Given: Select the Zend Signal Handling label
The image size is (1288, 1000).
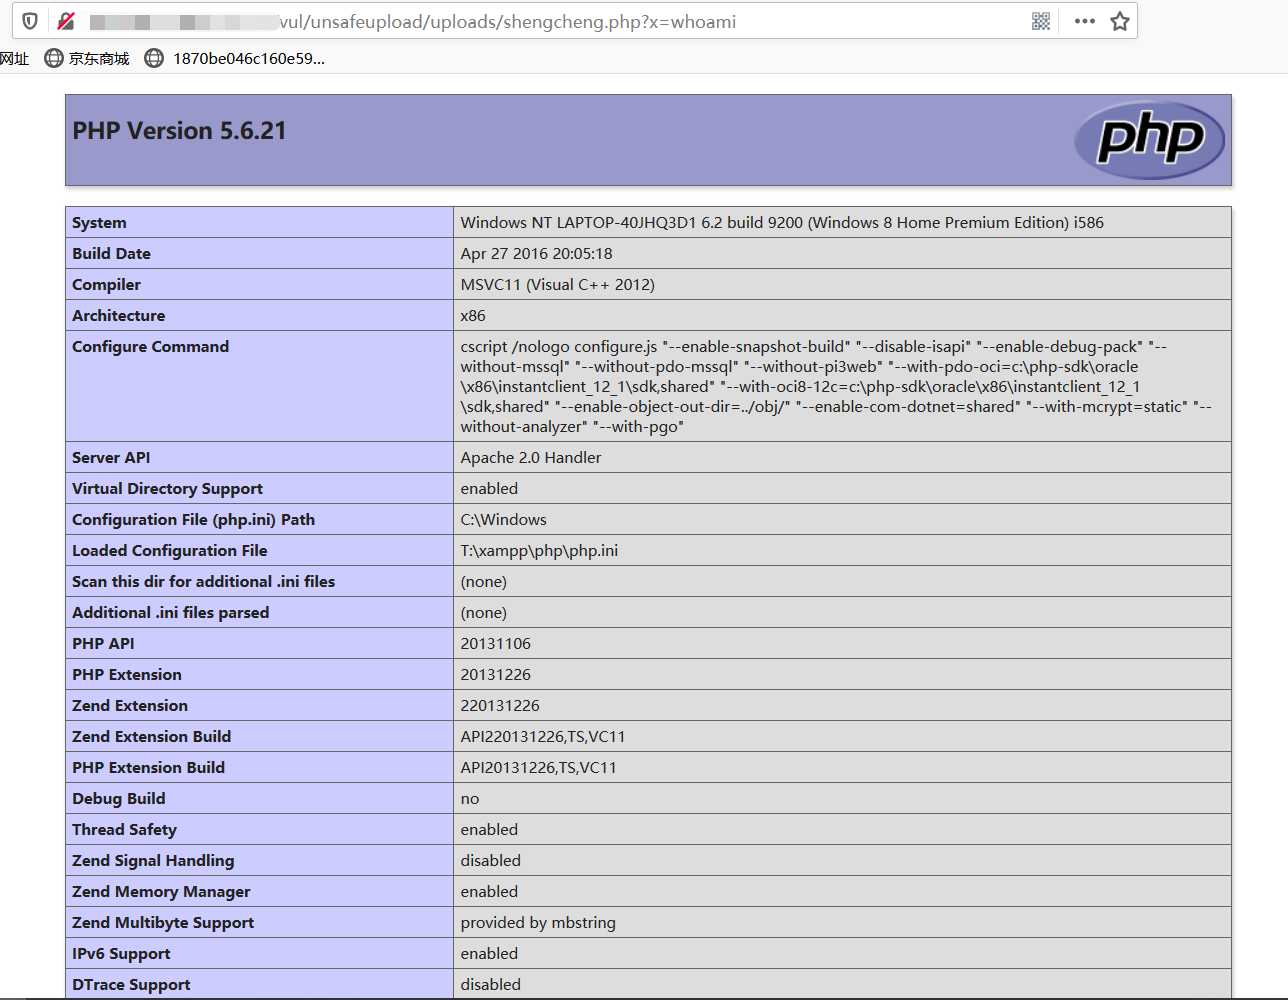Looking at the screenshot, I should click(x=153, y=860).
